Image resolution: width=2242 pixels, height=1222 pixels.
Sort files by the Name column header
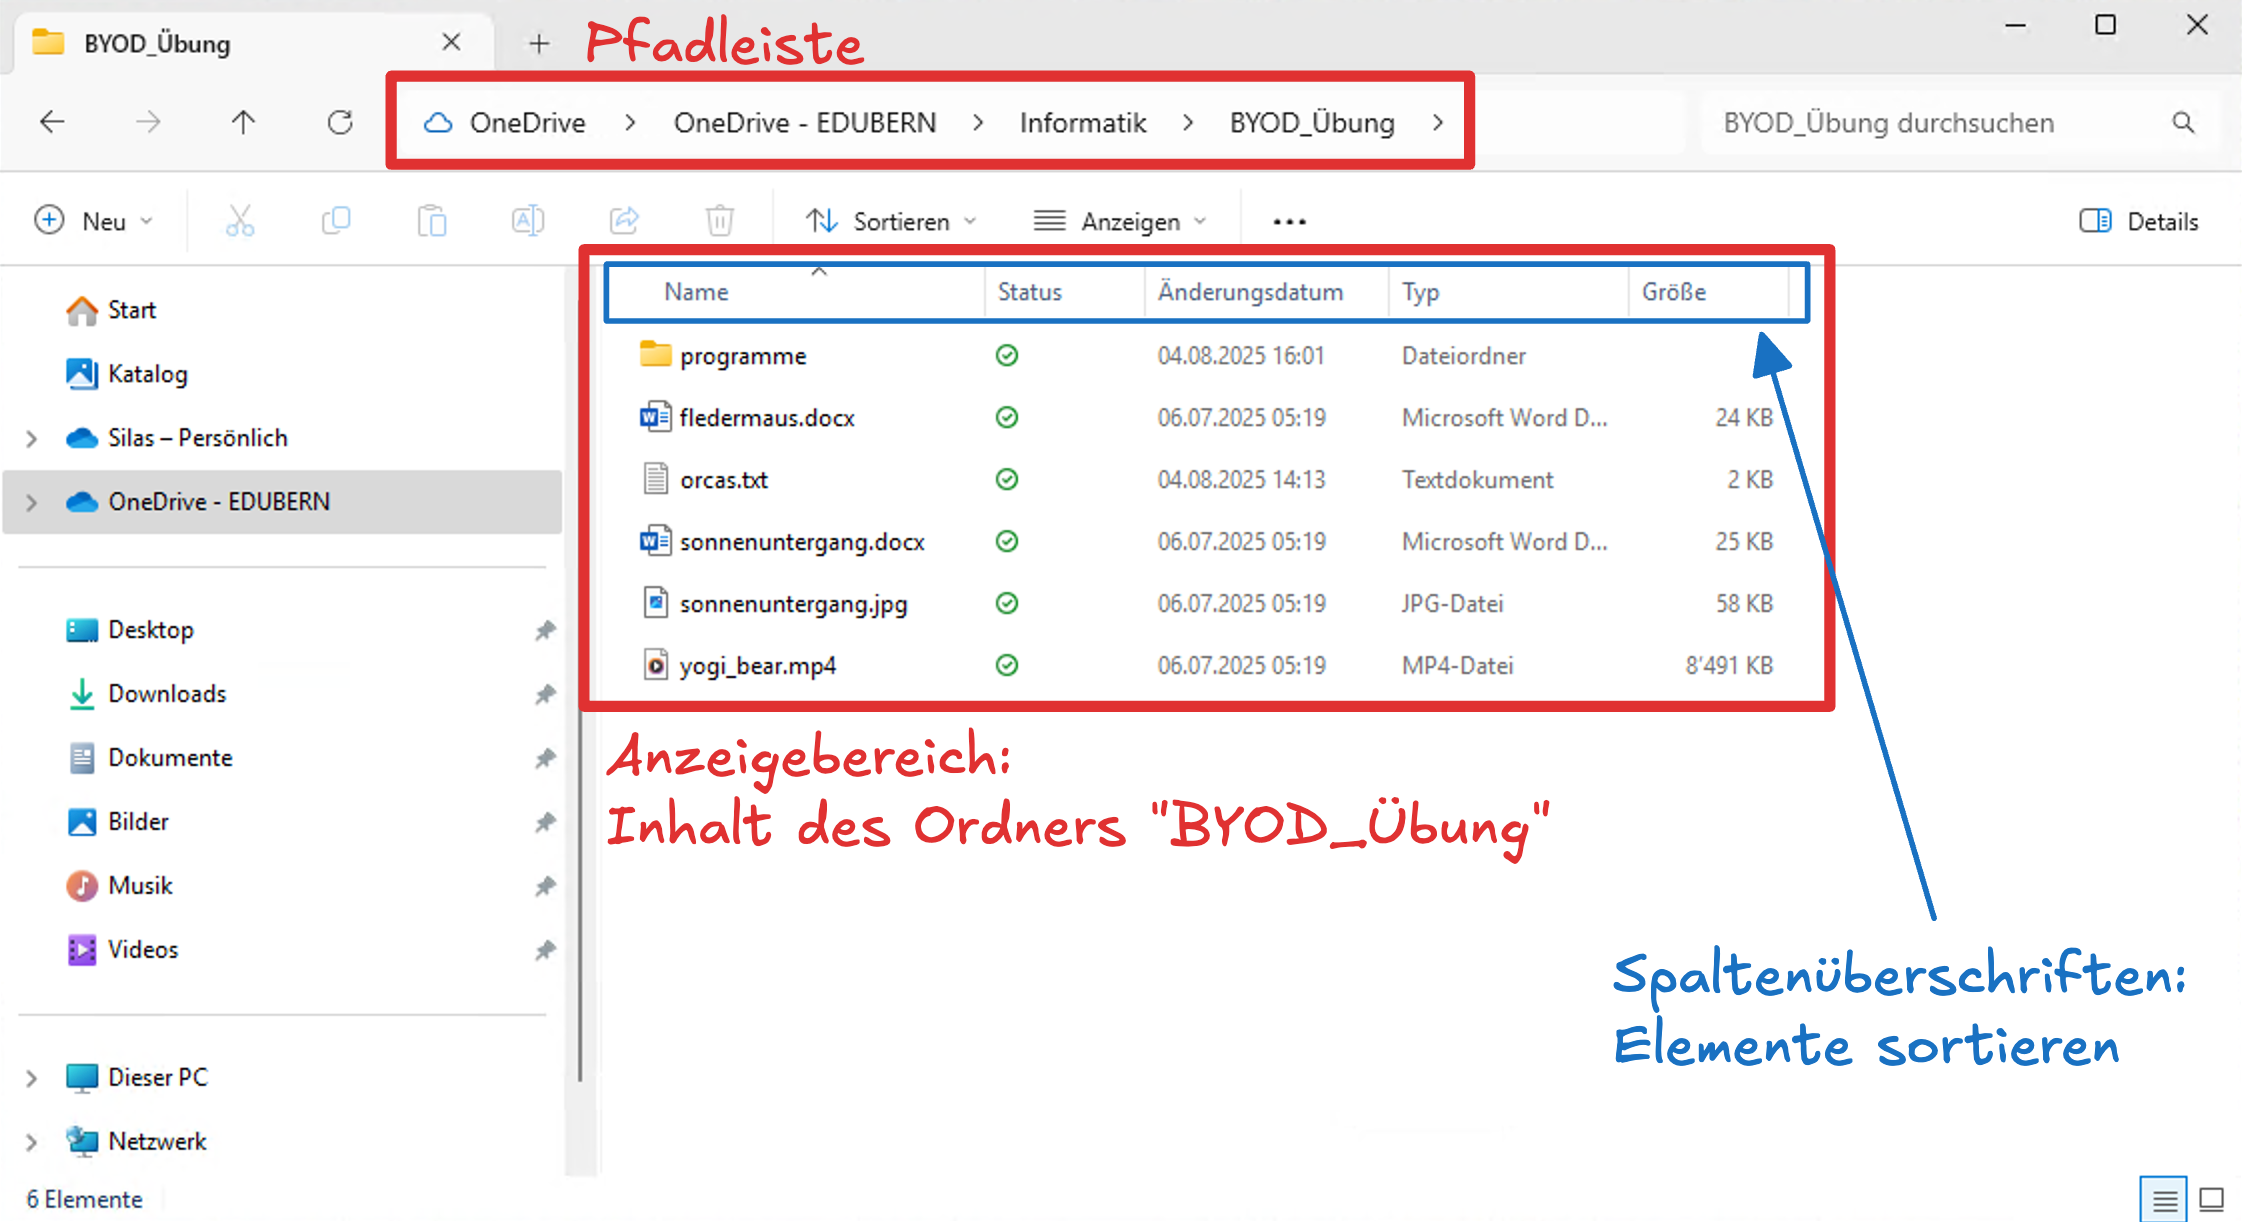point(696,291)
